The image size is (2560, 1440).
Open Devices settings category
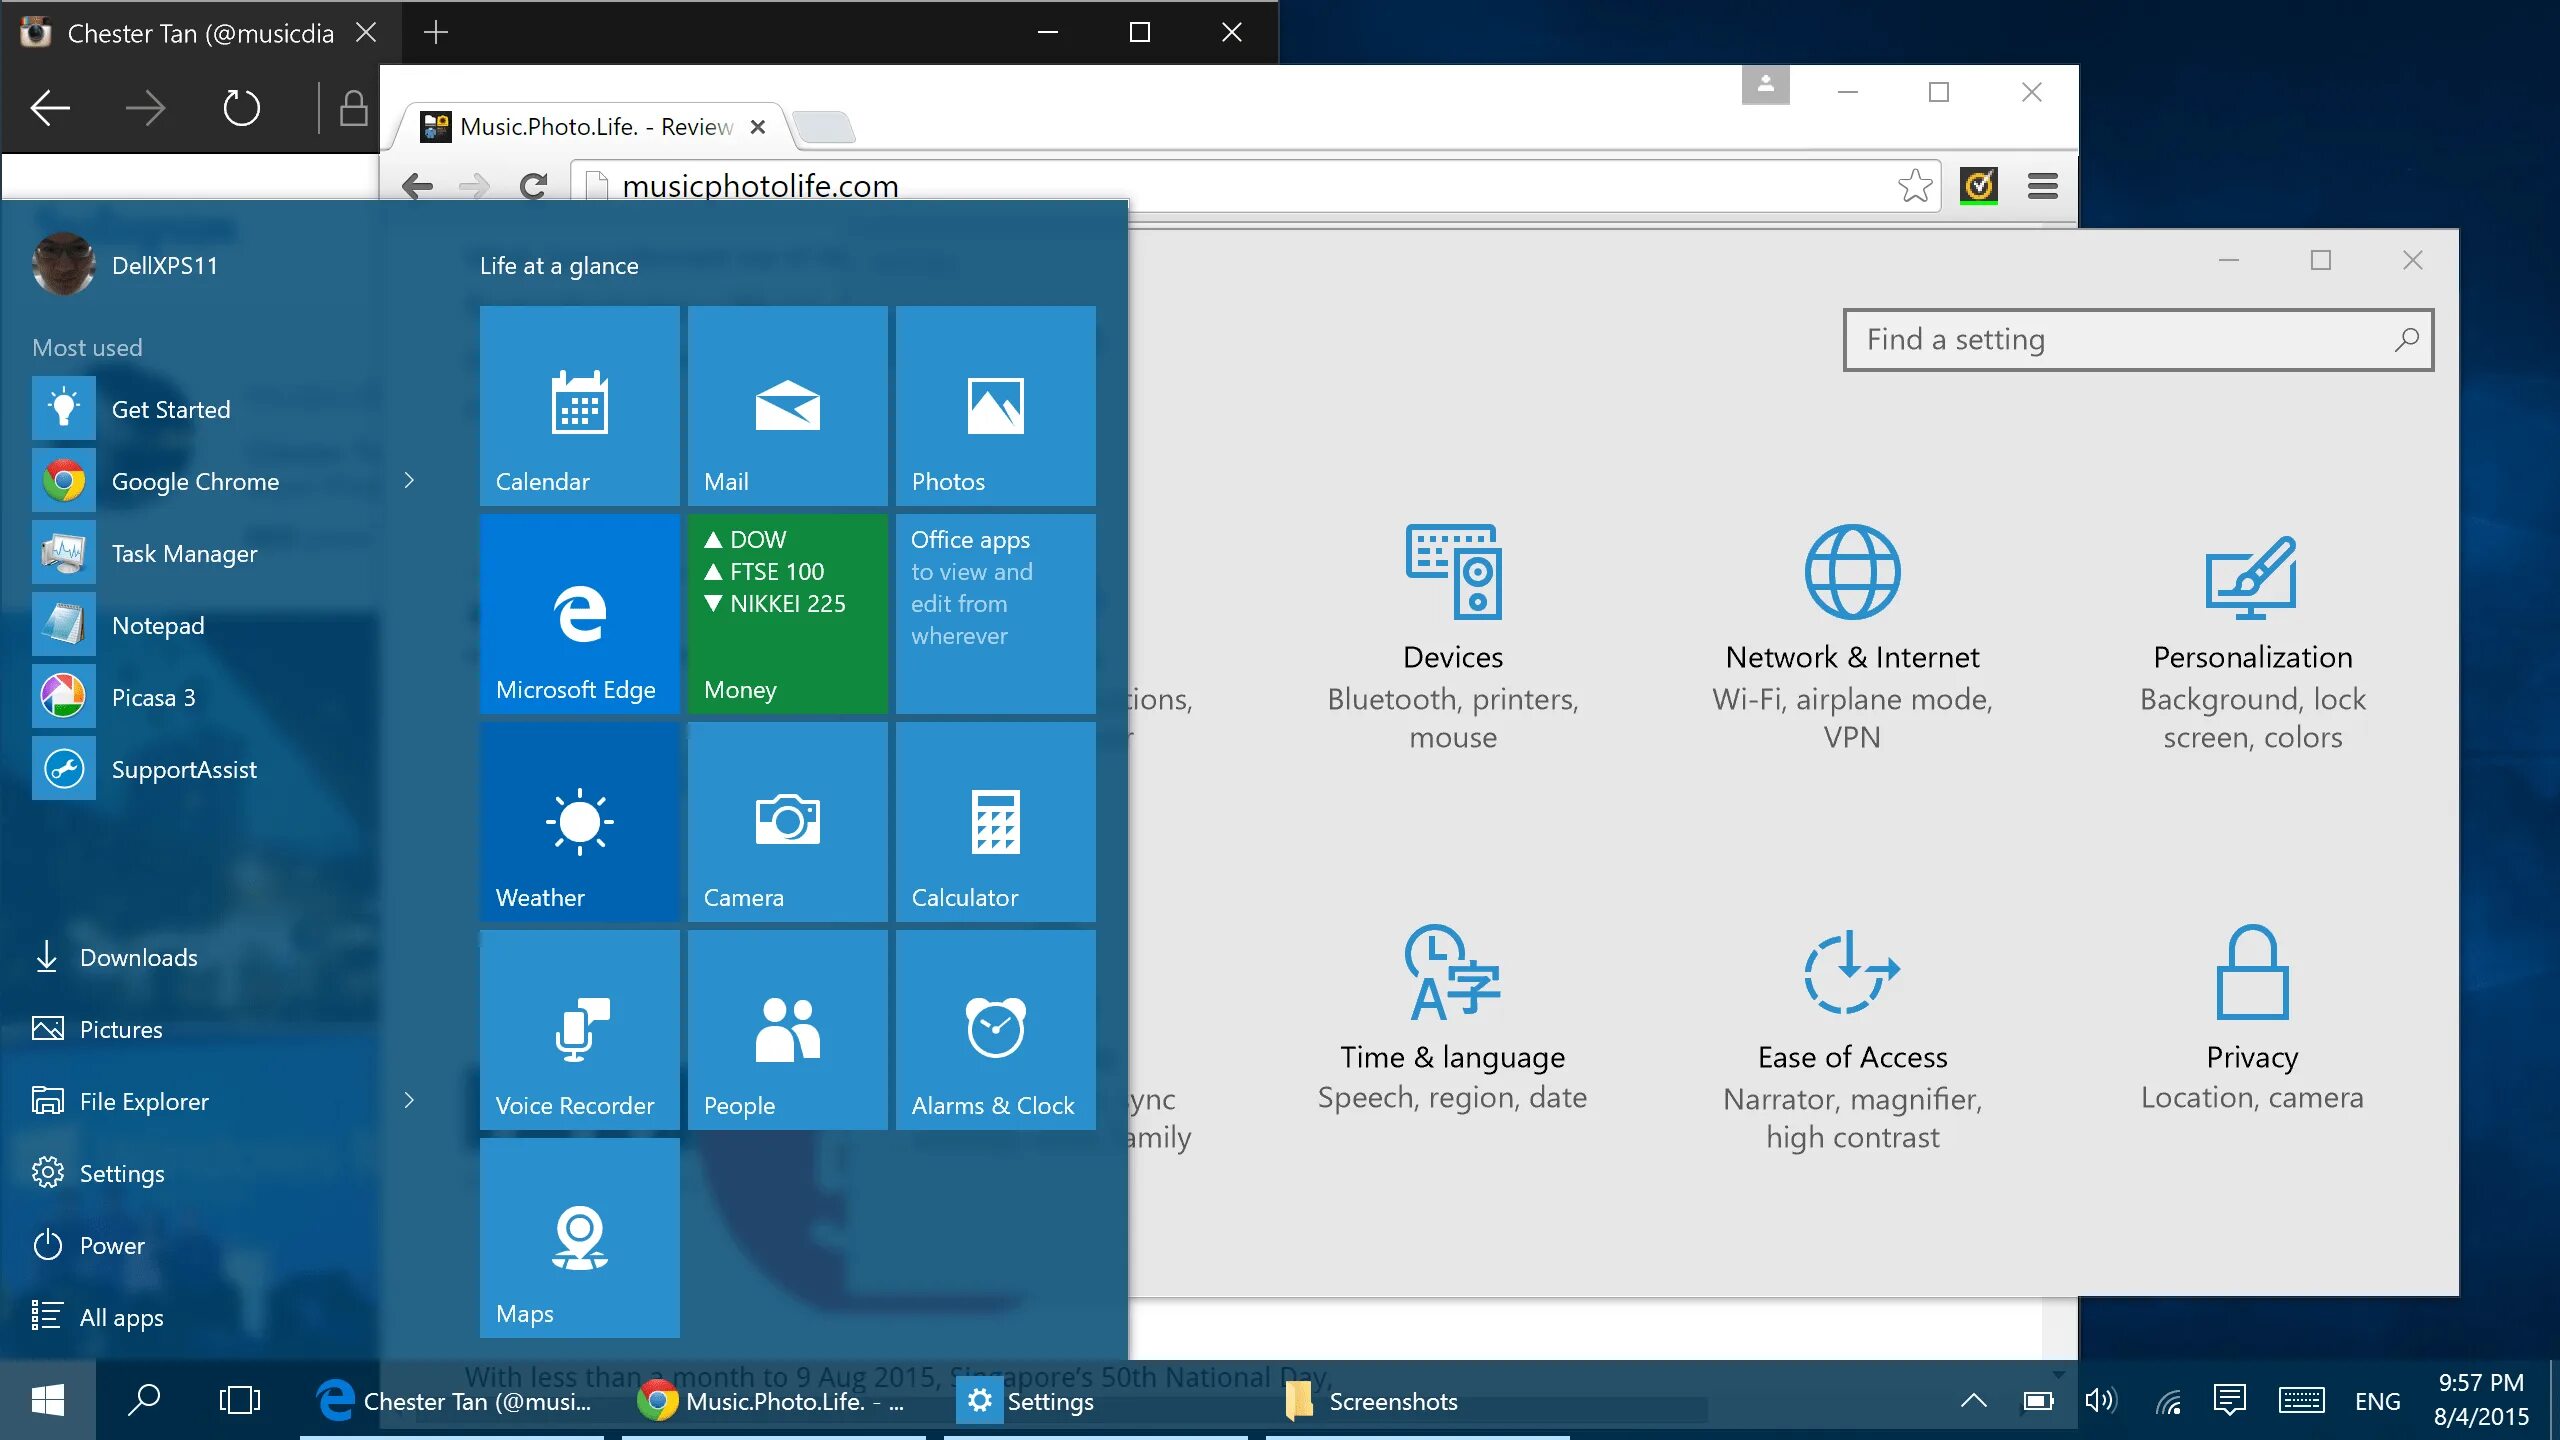(1453, 637)
